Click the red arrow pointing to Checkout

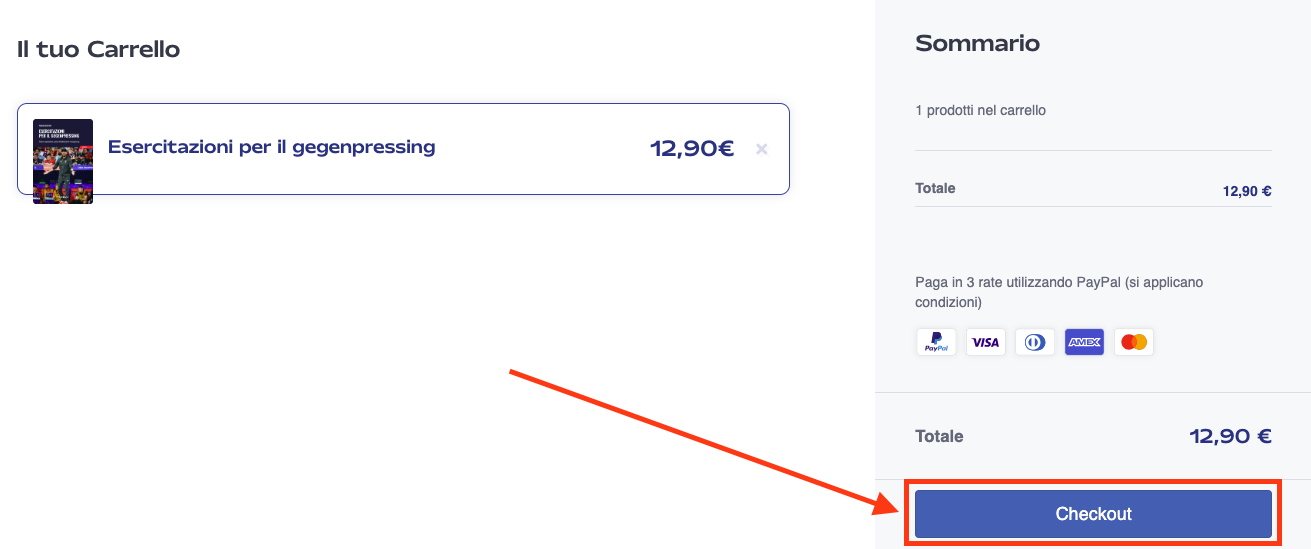tap(700, 439)
